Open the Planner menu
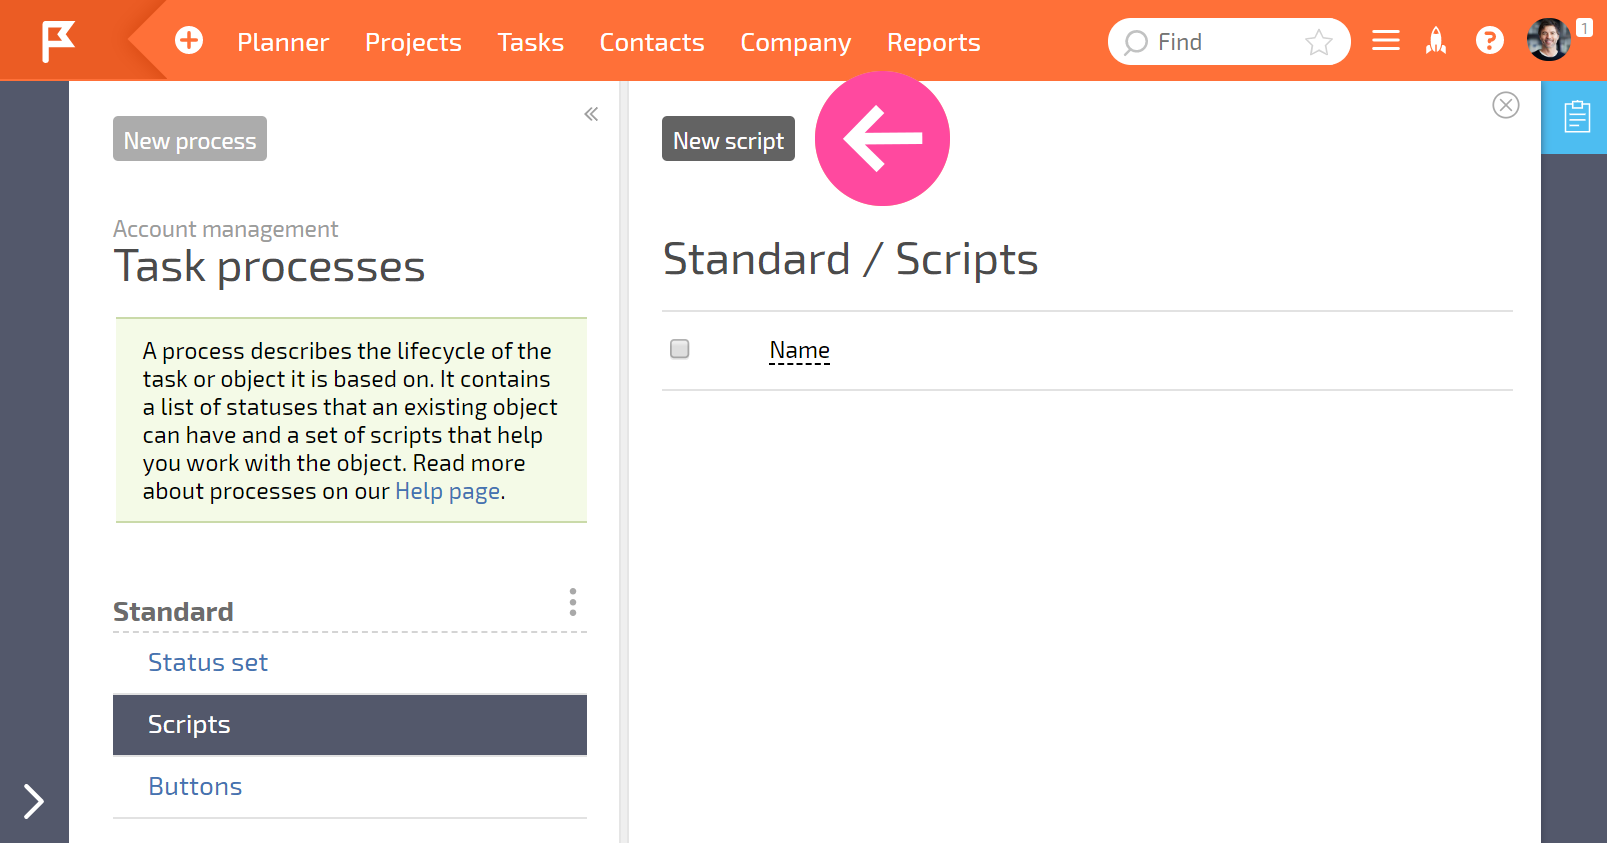This screenshot has height=843, width=1607. click(283, 42)
